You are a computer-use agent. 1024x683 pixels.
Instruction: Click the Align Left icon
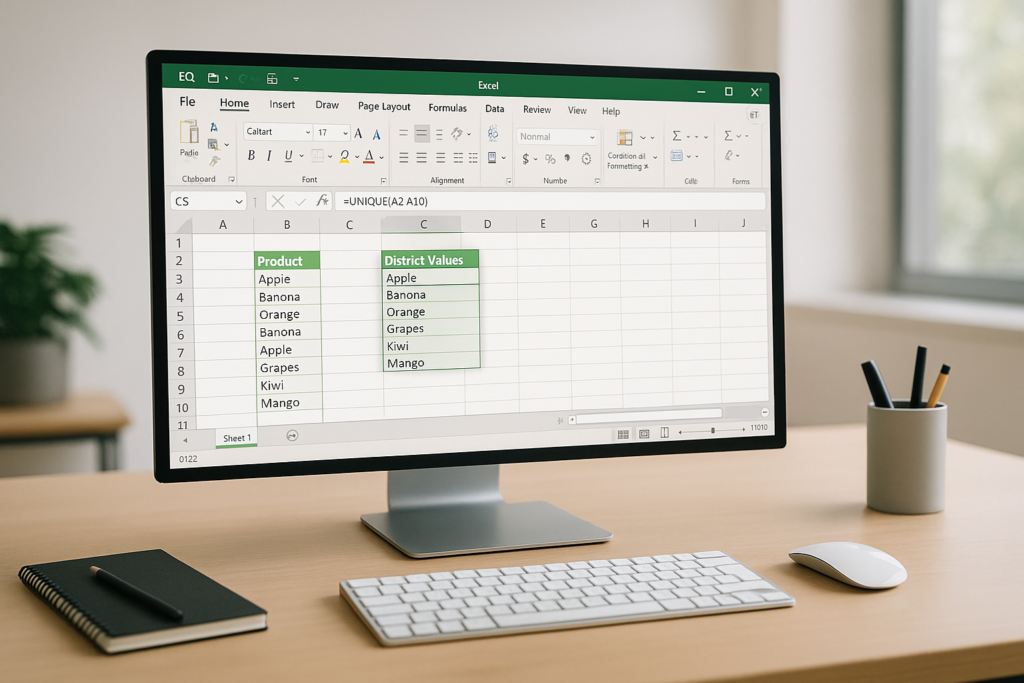(404, 157)
